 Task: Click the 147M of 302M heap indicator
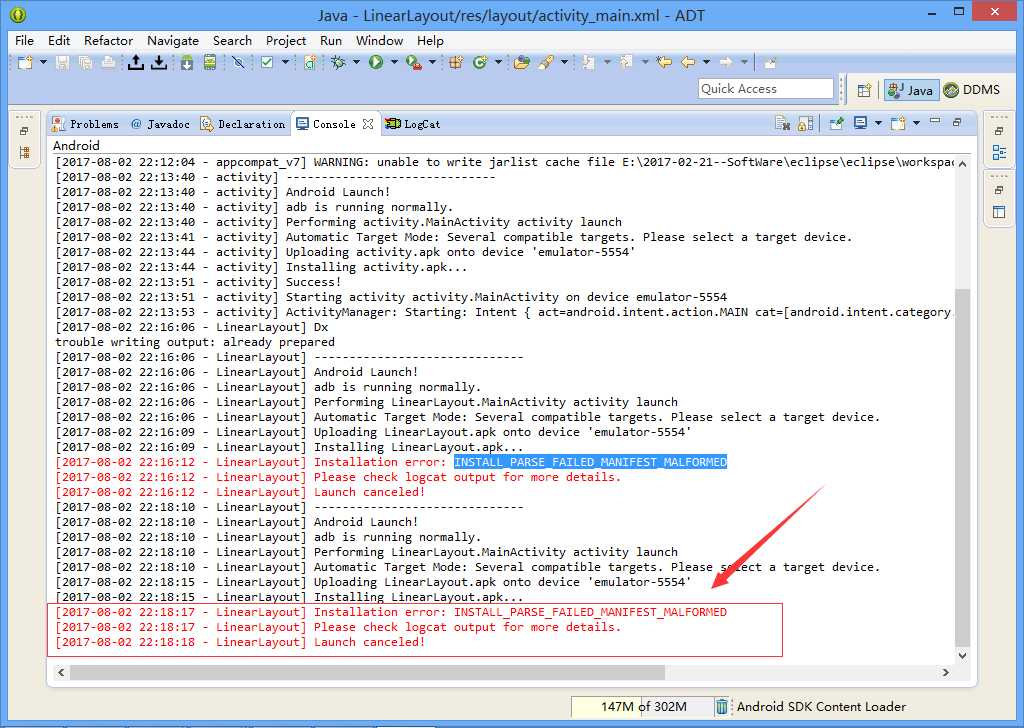pos(643,706)
